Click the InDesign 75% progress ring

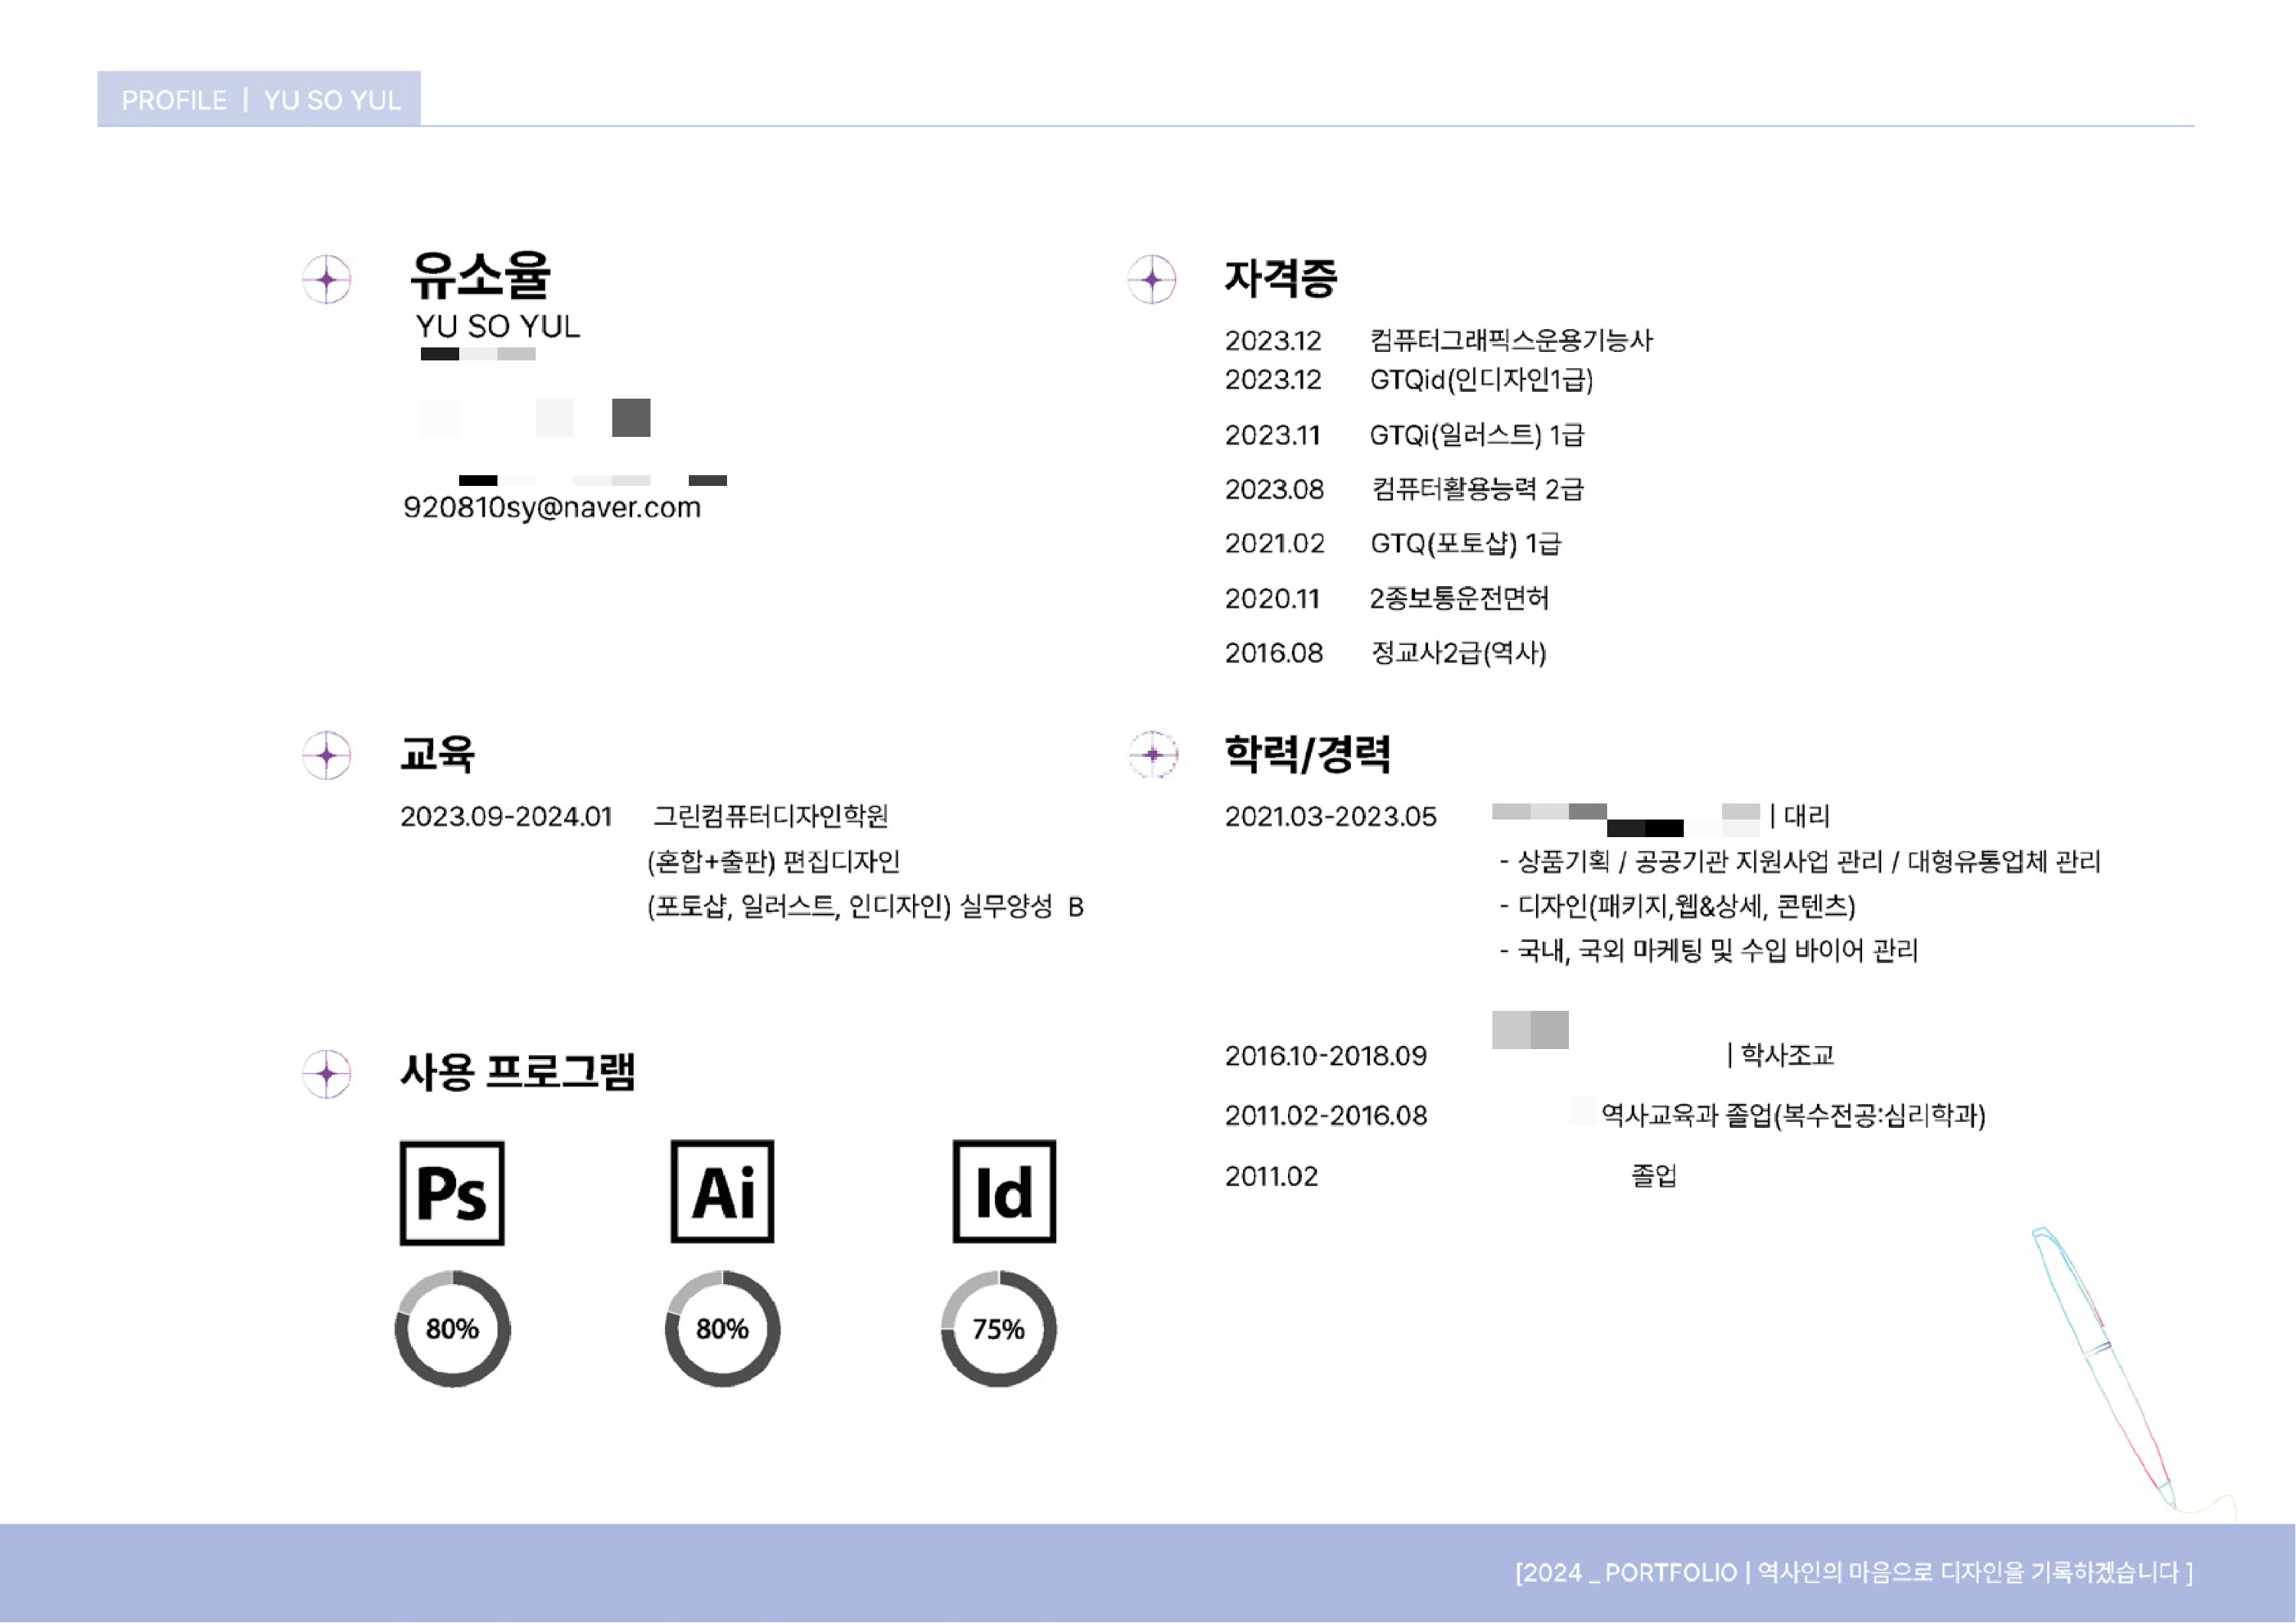(998, 1329)
